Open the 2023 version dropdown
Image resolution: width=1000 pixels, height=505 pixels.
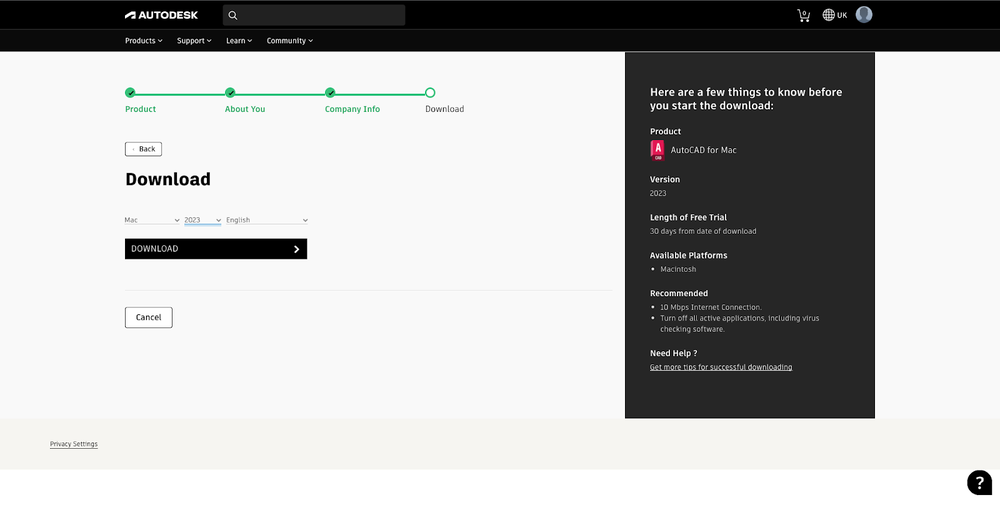203,220
